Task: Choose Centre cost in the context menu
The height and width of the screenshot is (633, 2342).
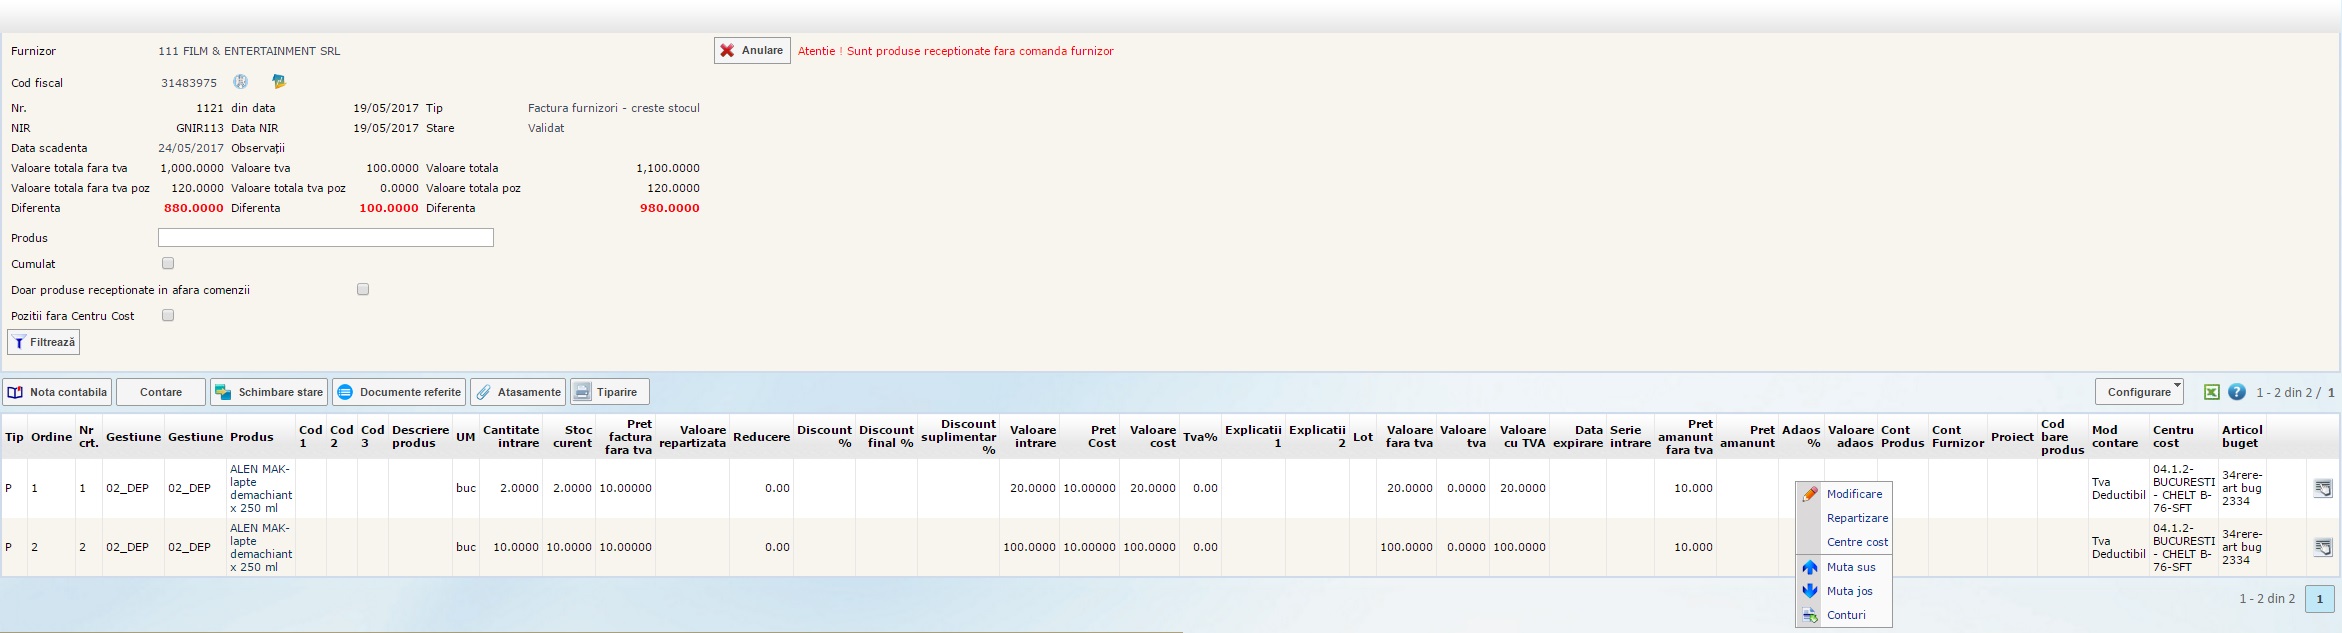Action: [1856, 542]
